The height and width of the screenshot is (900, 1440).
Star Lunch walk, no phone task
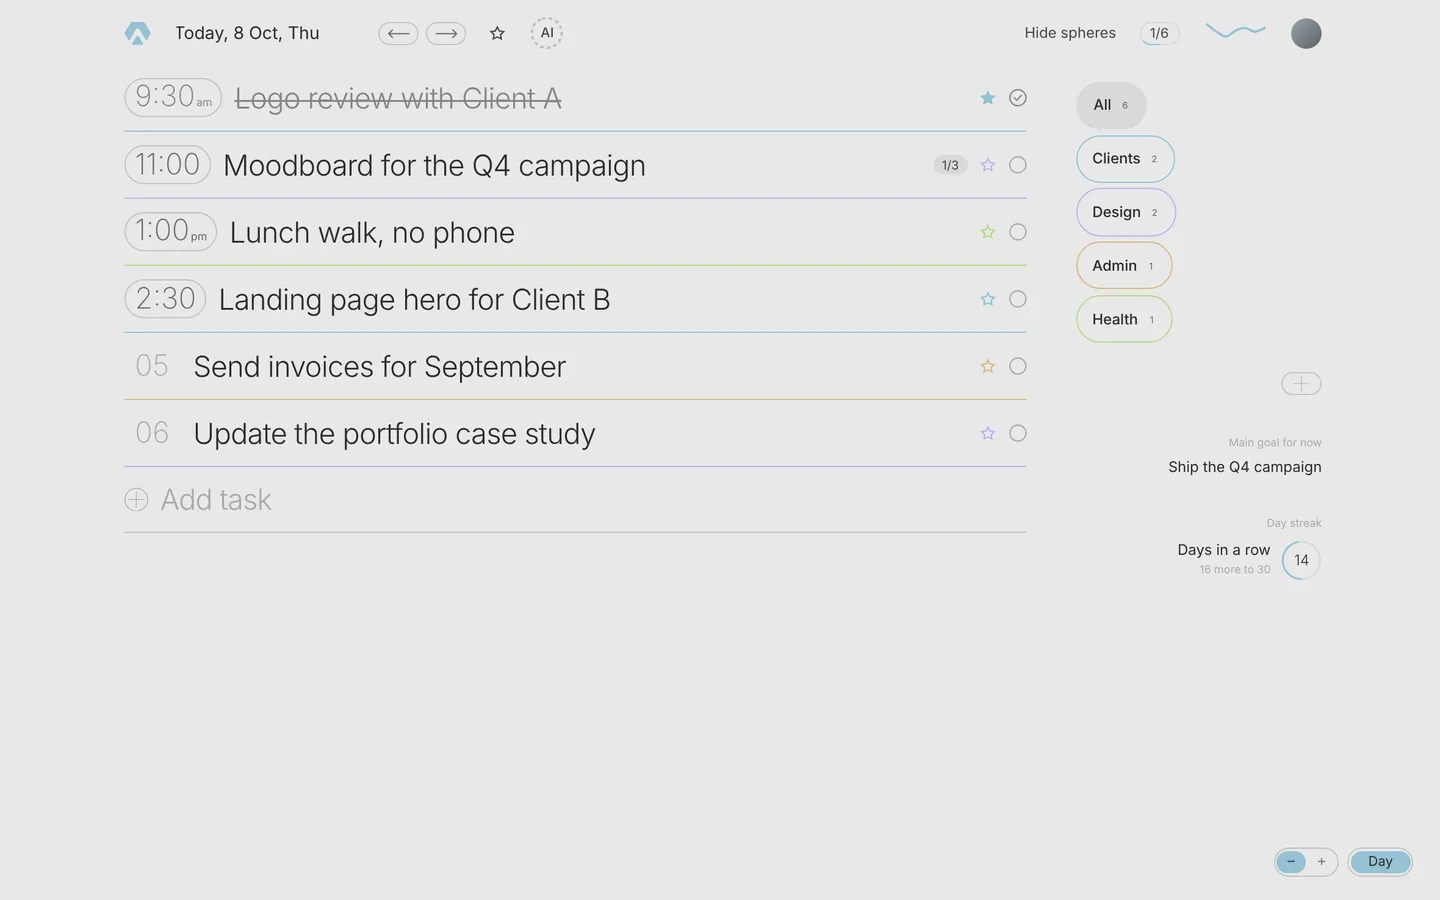point(988,232)
